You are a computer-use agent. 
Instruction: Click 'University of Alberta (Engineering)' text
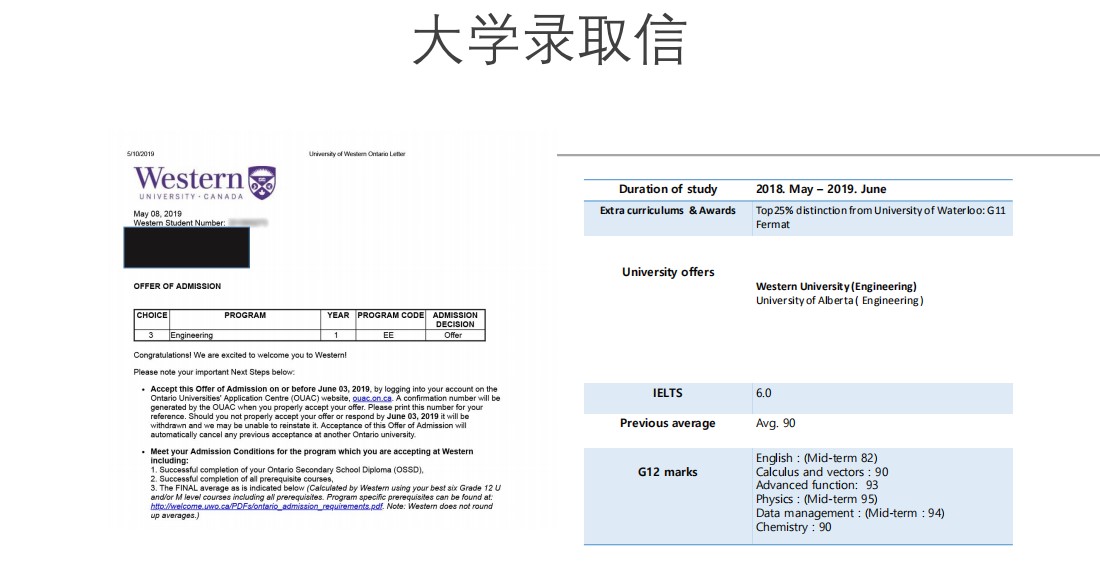pyautogui.click(x=840, y=300)
